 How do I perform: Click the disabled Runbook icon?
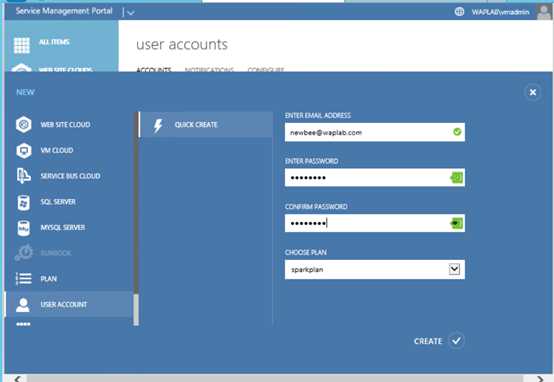(24, 253)
